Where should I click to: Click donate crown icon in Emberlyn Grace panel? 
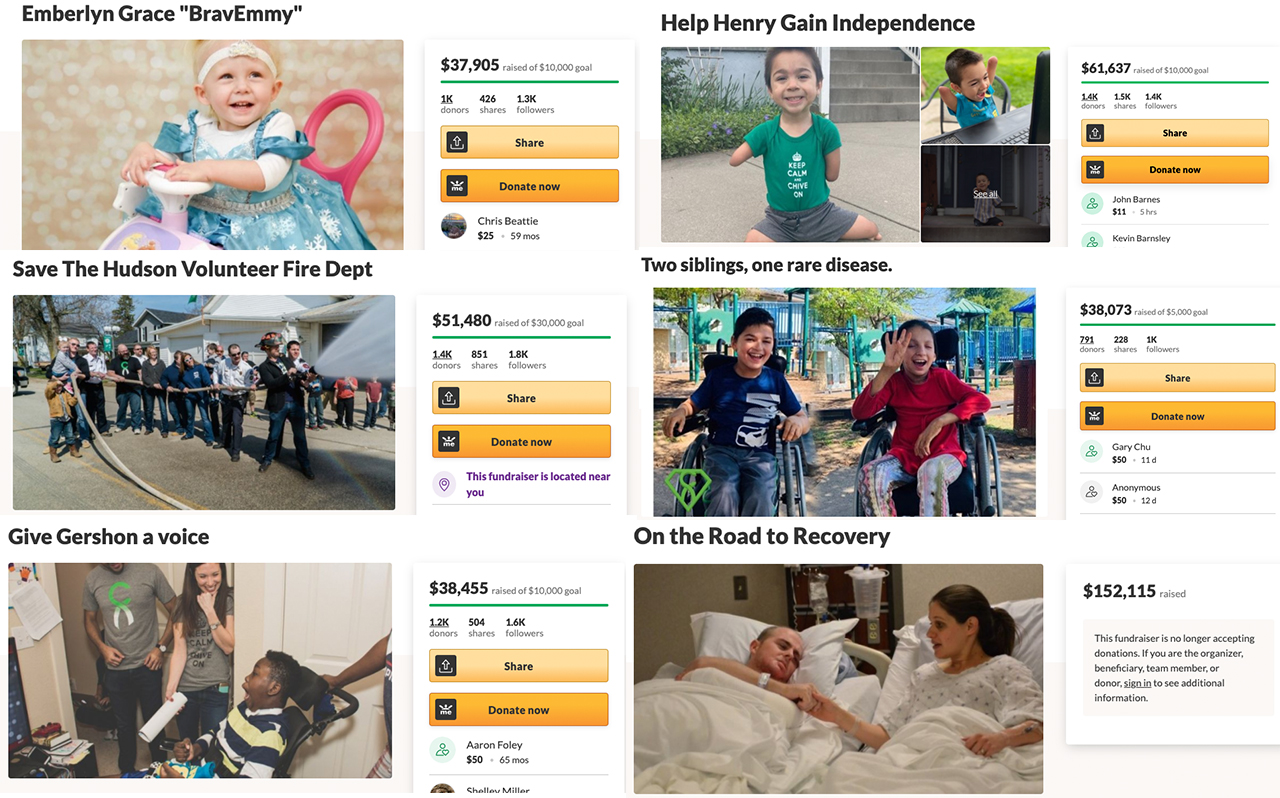point(457,186)
